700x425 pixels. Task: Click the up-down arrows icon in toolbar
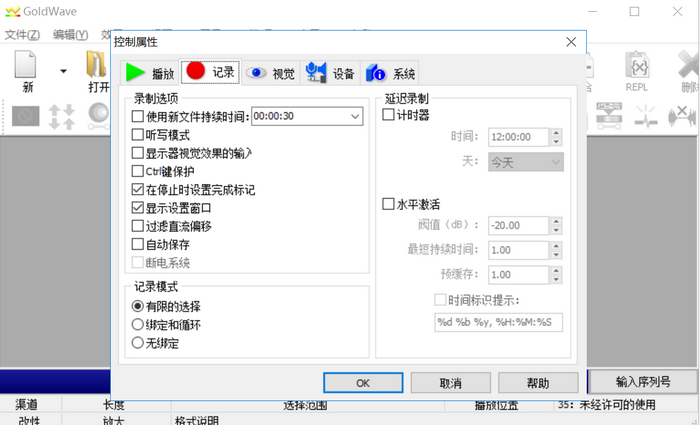(x=62, y=117)
